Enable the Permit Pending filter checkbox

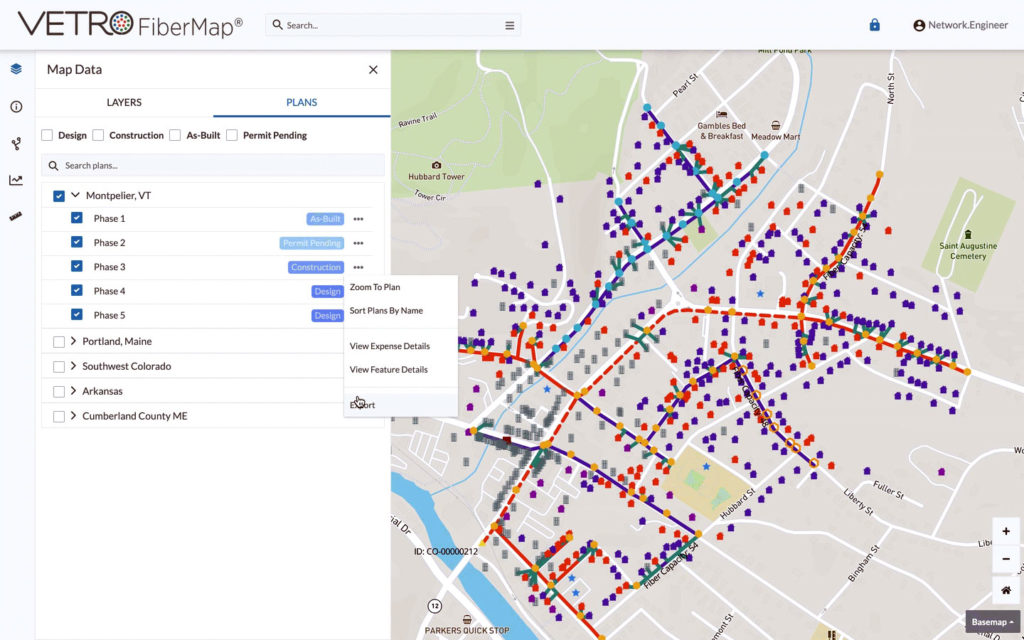(232, 135)
